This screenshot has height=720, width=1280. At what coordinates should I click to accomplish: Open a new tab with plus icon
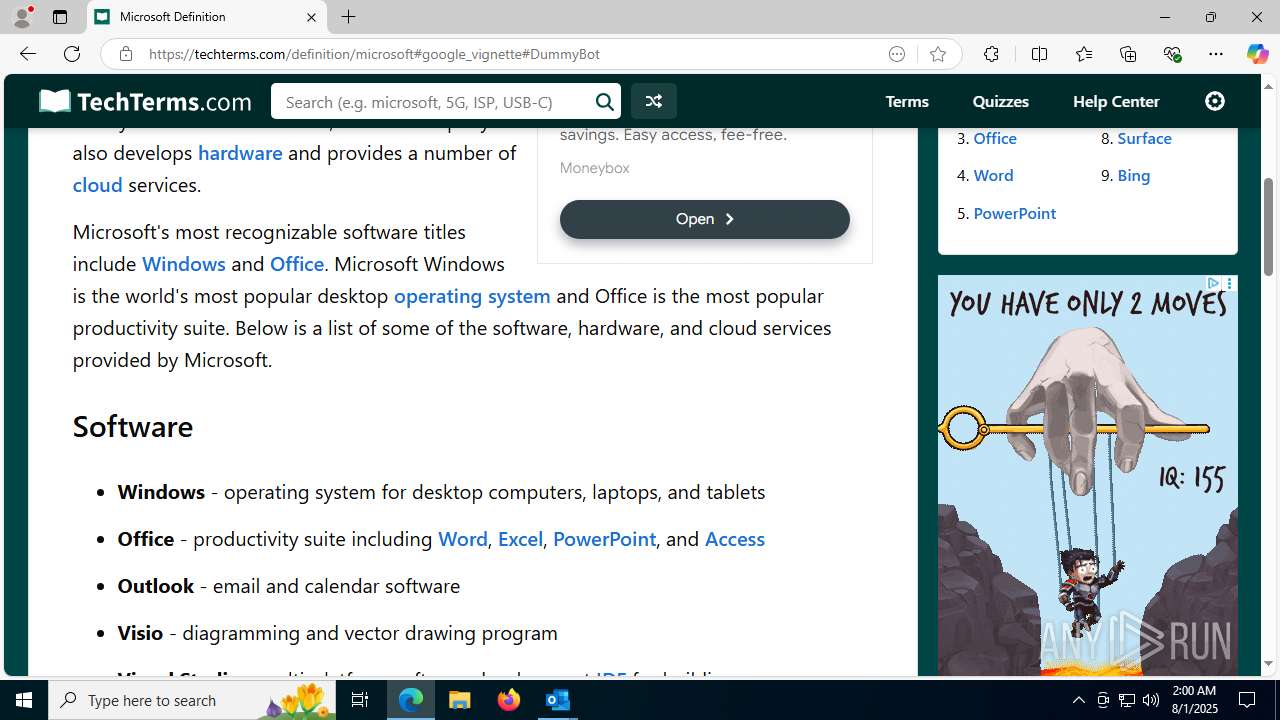click(x=348, y=17)
